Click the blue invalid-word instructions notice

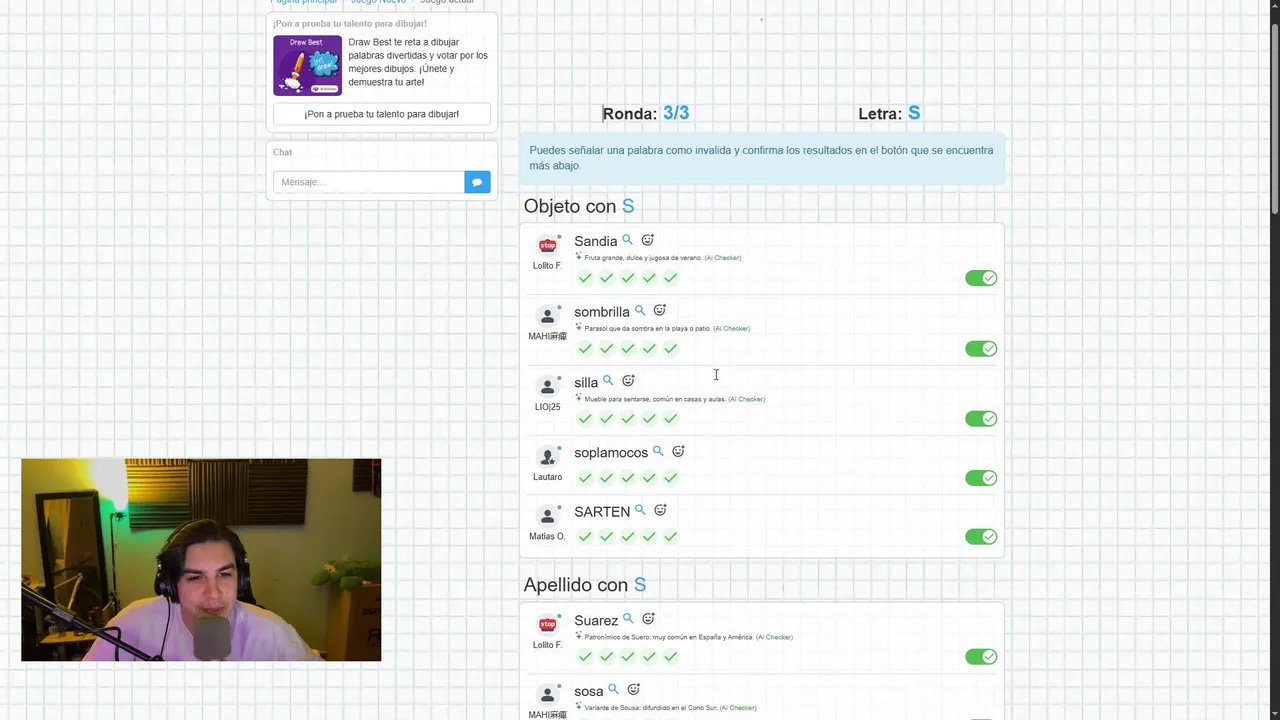click(762, 158)
